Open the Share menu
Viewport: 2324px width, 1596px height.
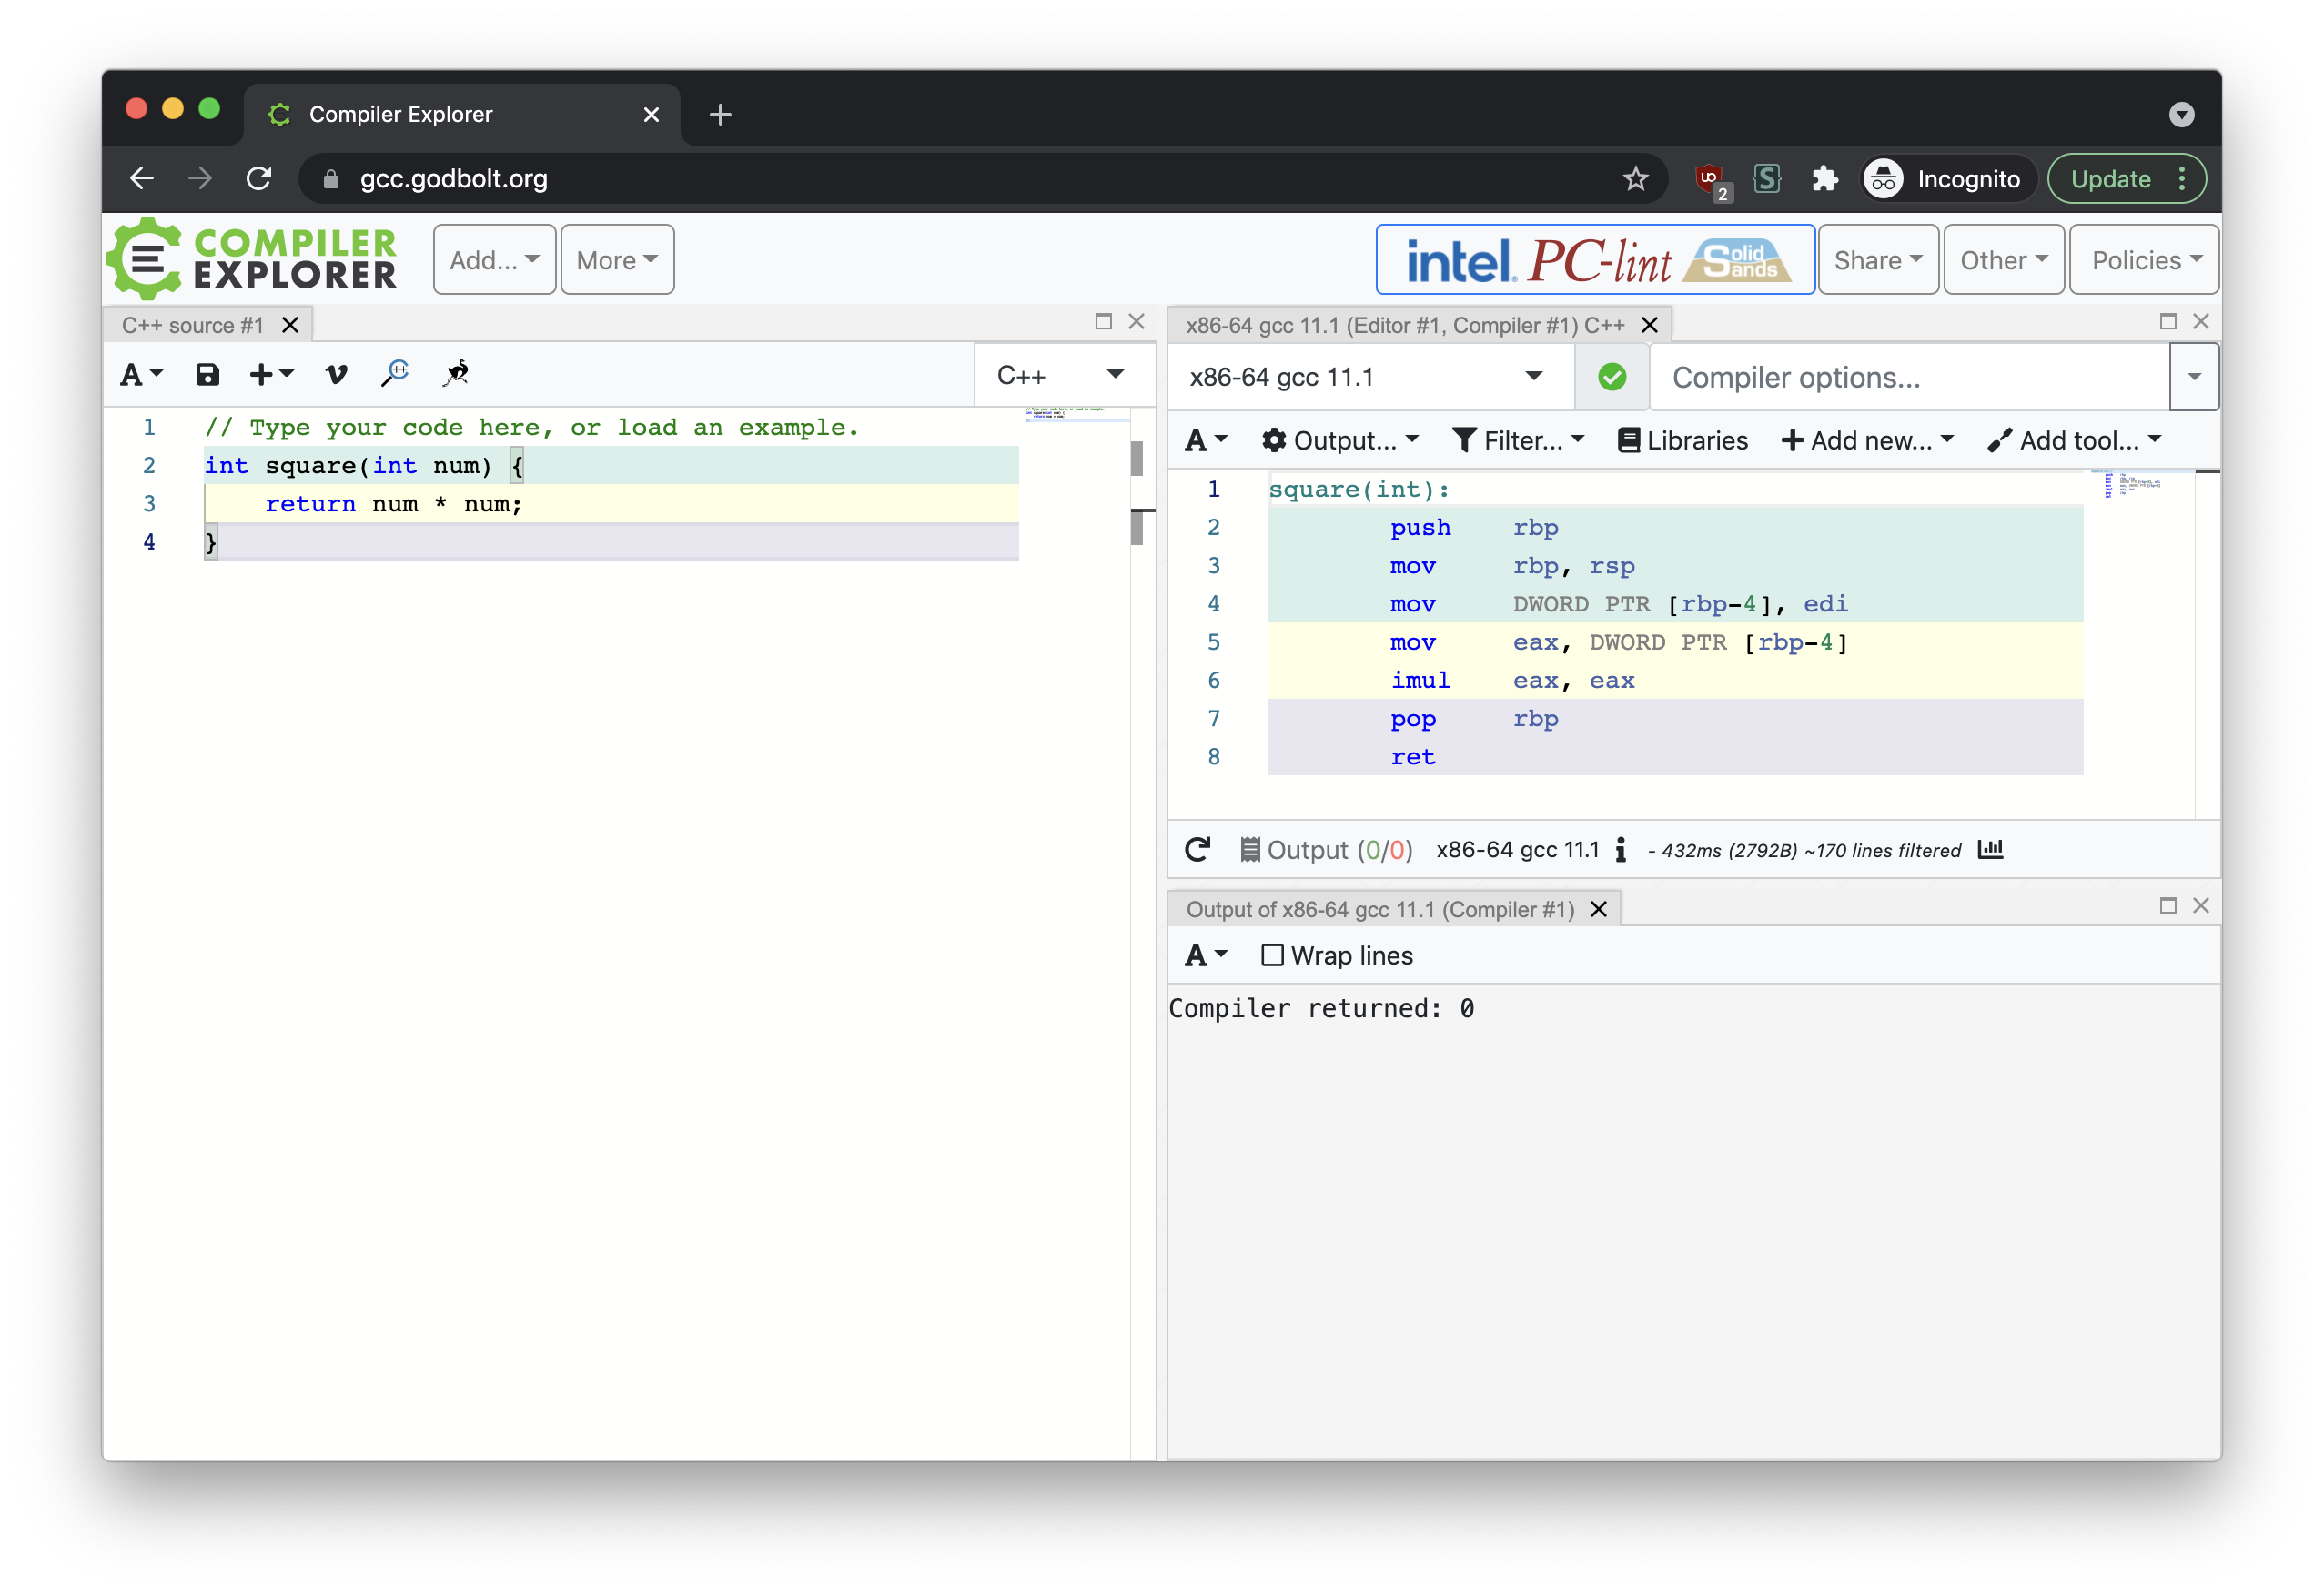tap(1877, 260)
